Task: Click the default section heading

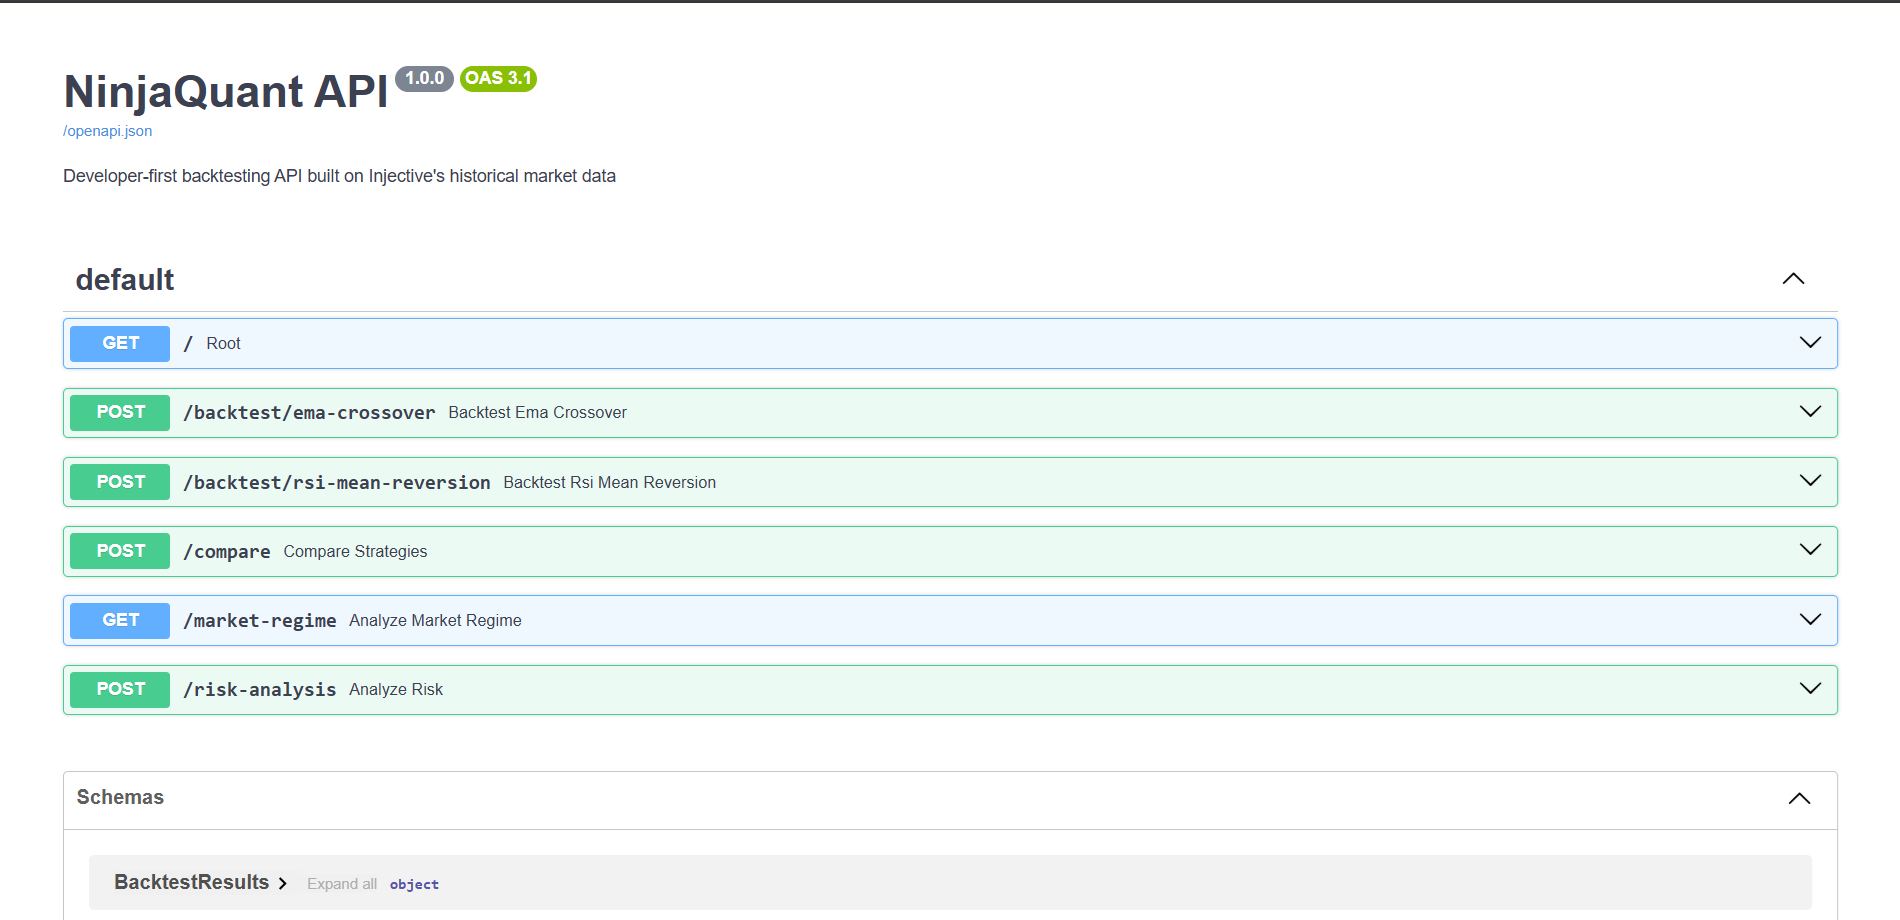Action: (125, 280)
